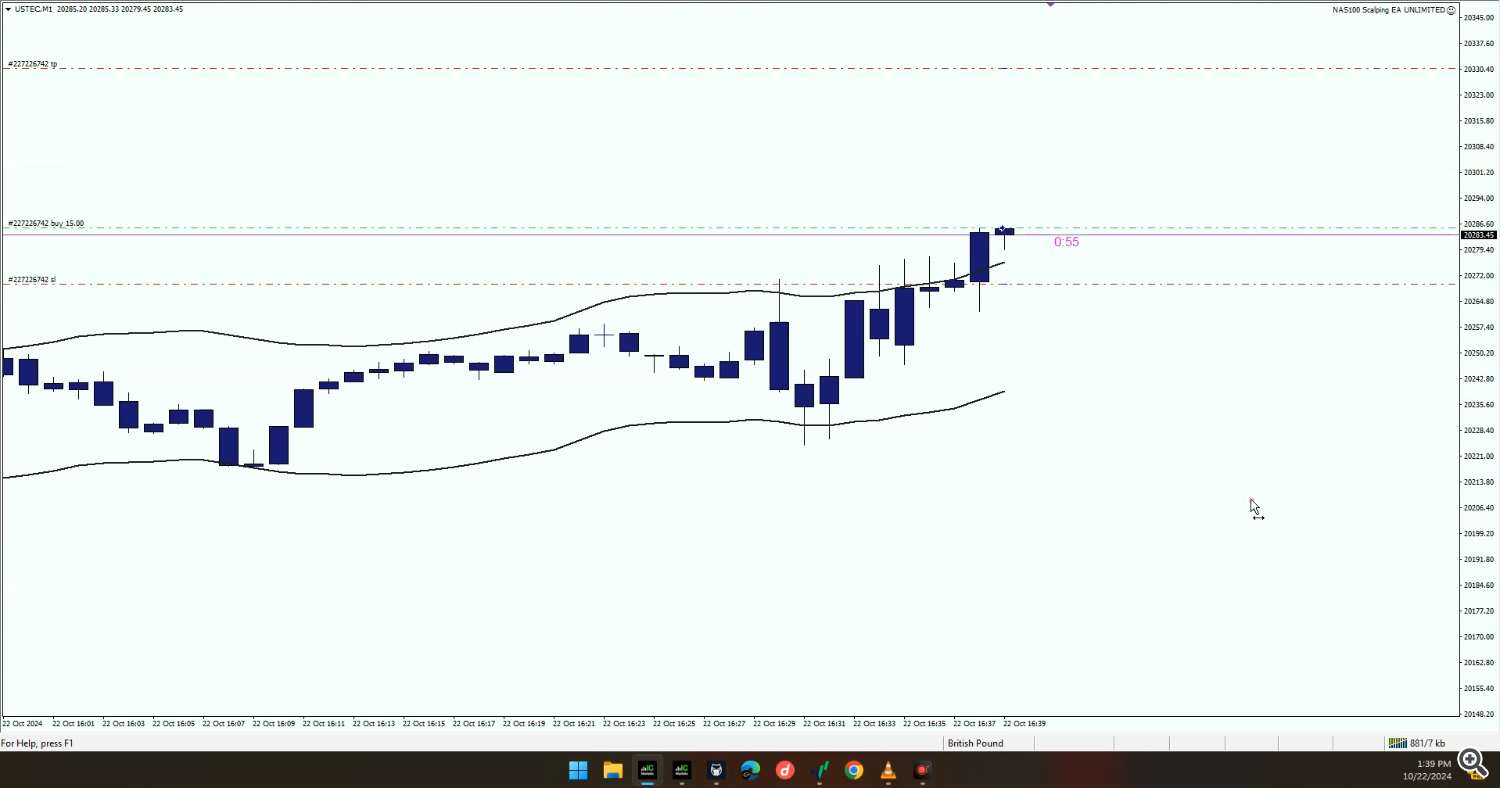Click the current price label 20283.45
This screenshot has width=1500, height=788.
point(1477,235)
